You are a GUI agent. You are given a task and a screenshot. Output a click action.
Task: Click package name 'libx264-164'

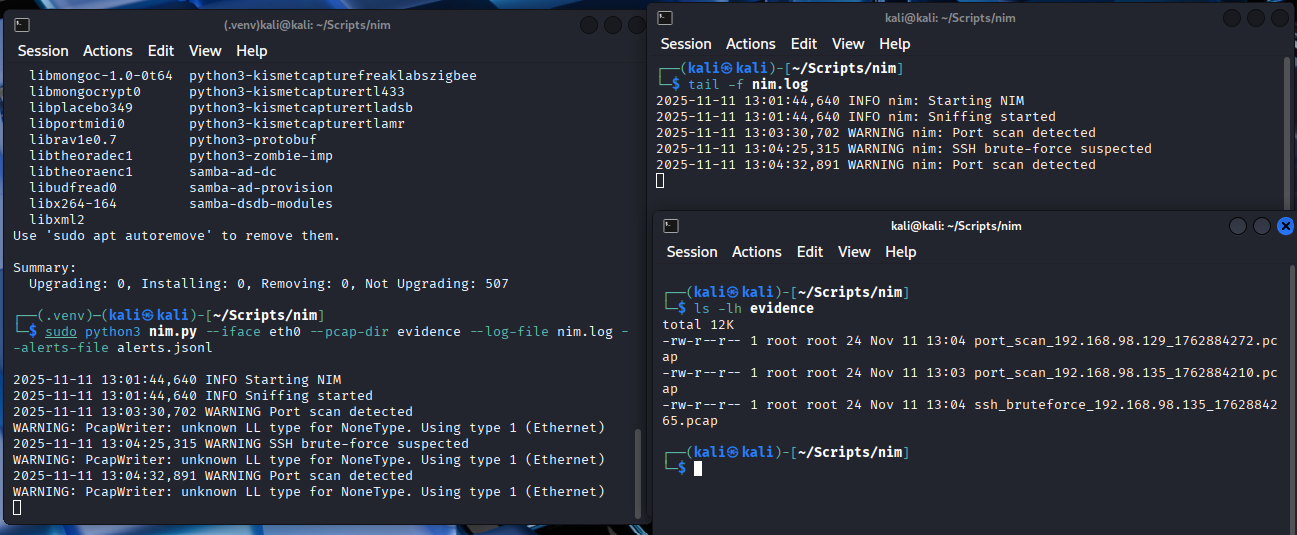tap(73, 203)
